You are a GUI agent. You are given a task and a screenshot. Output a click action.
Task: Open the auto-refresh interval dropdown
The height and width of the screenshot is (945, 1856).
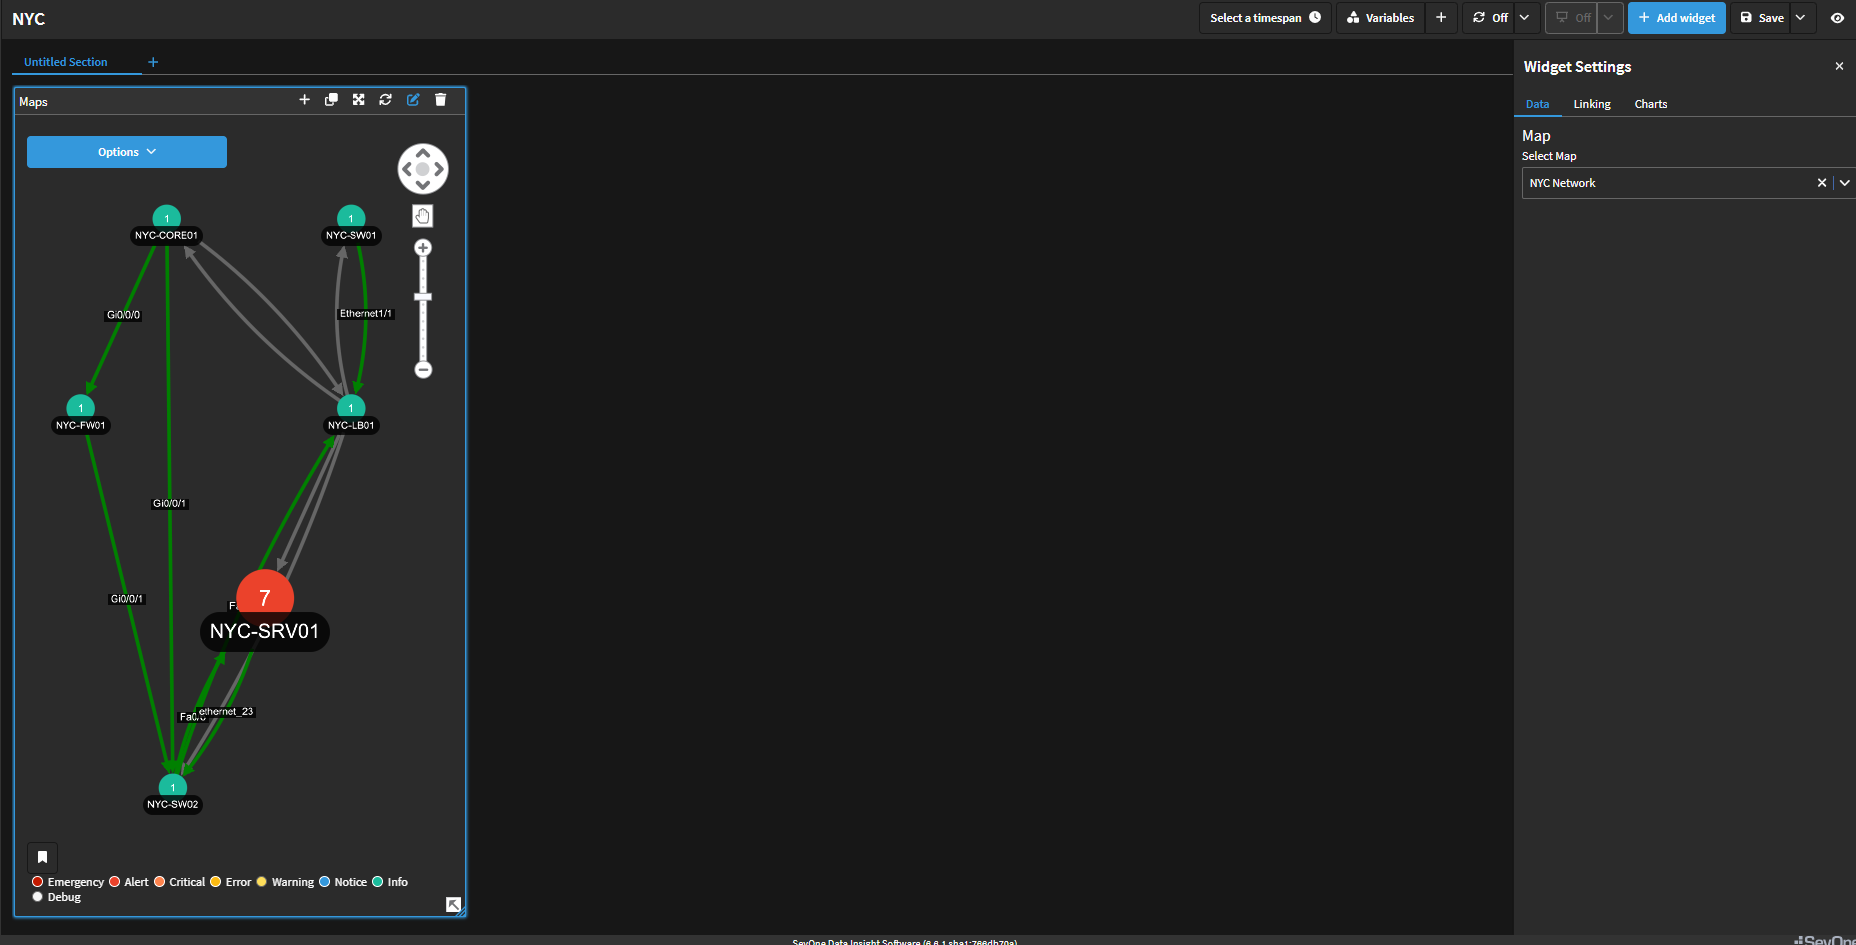click(1525, 18)
